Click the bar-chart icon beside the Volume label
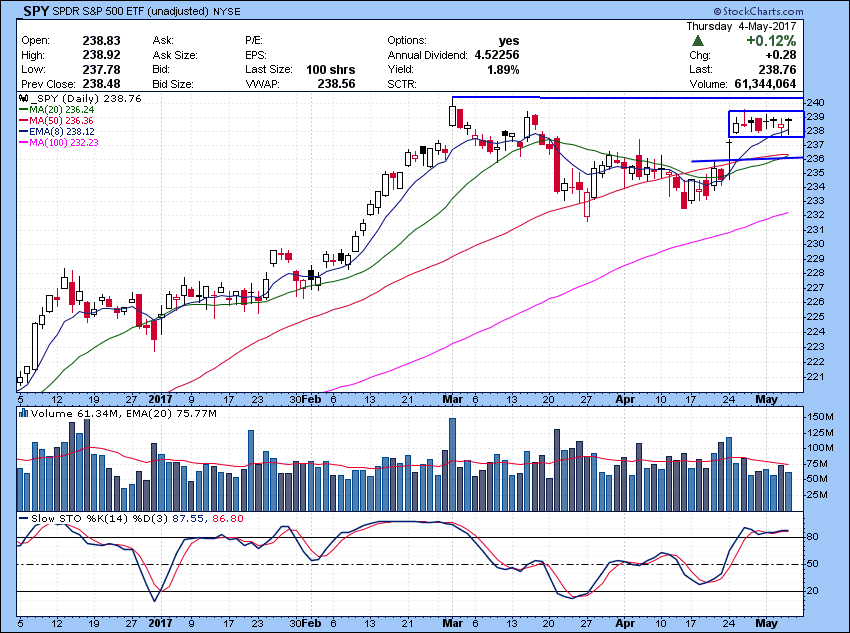This screenshot has width=850, height=633. pyautogui.click(x=23, y=414)
